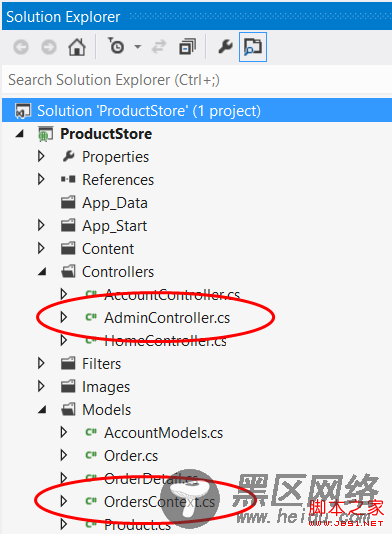This screenshot has width=392, height=534.
Task: Open Properties via wrench toolbar icon
Action: [x=225, y=47]
